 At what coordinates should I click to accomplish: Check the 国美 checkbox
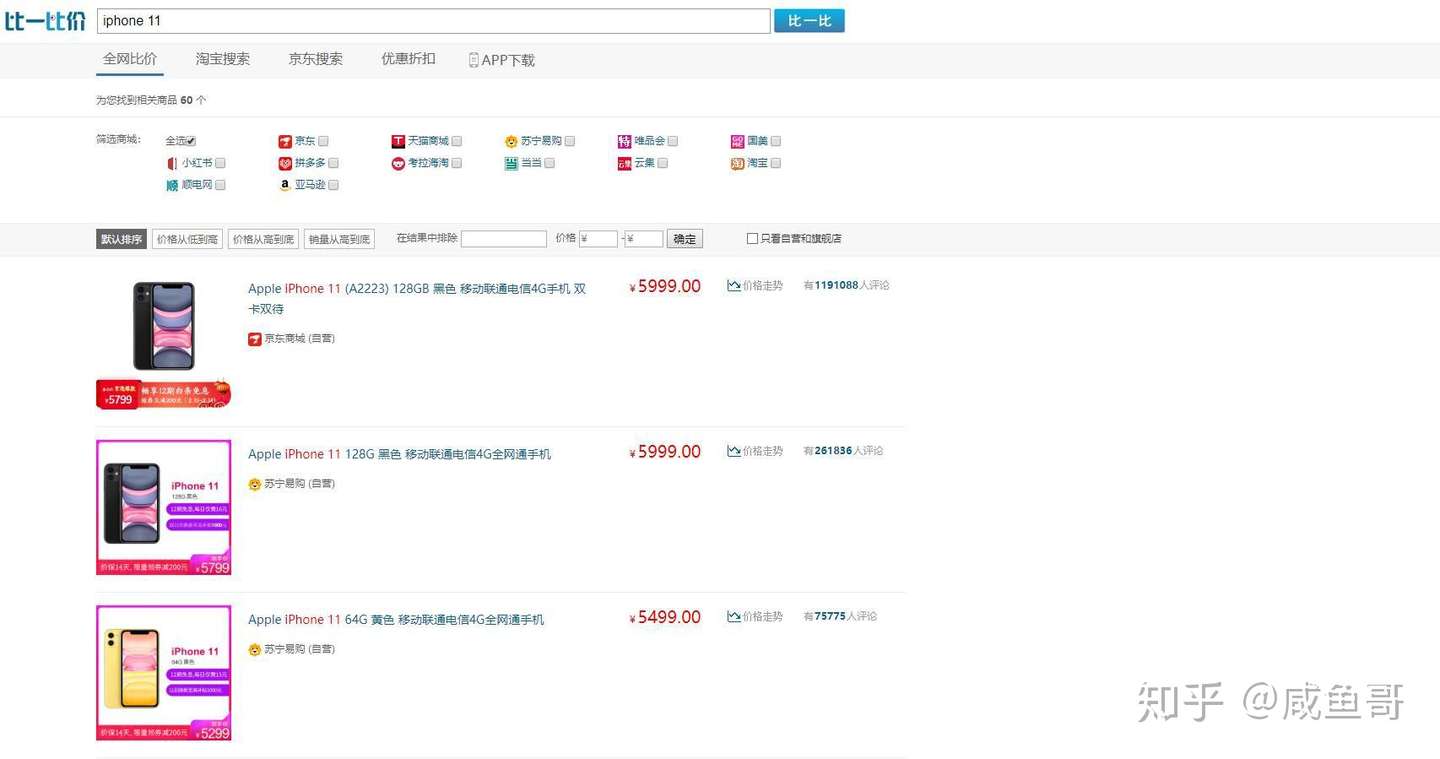coord(776,141)
